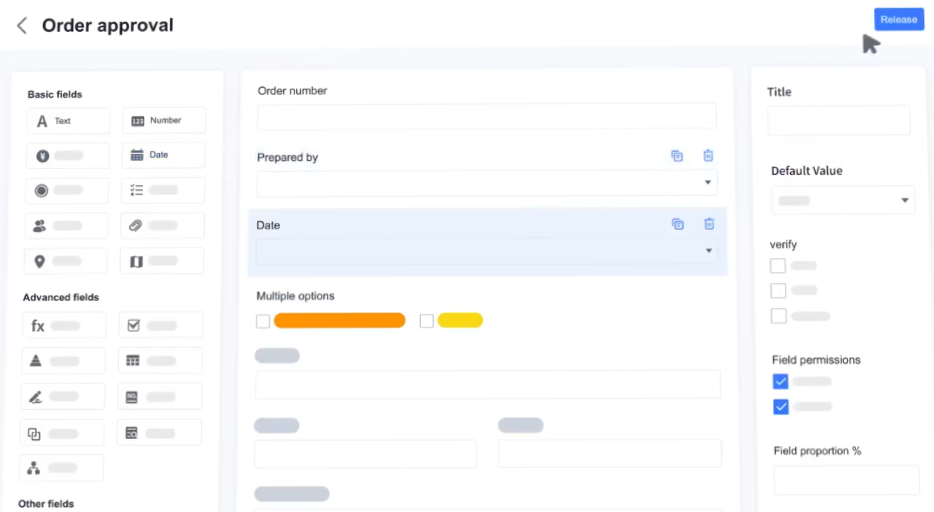Focus the Field proportion % input
This screenshot has height=512, width=934.
tap(846, 479)
